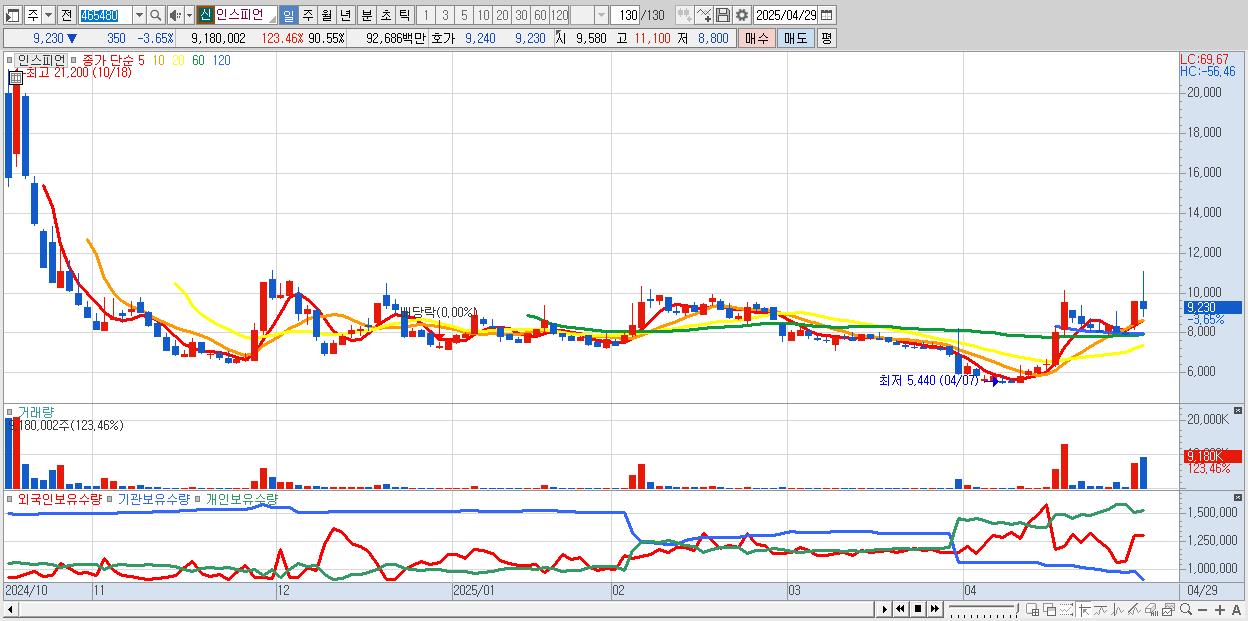Click the A auto-scale icon
The height and width of the screenshot is (621, 1248).
click(1236, 609)
